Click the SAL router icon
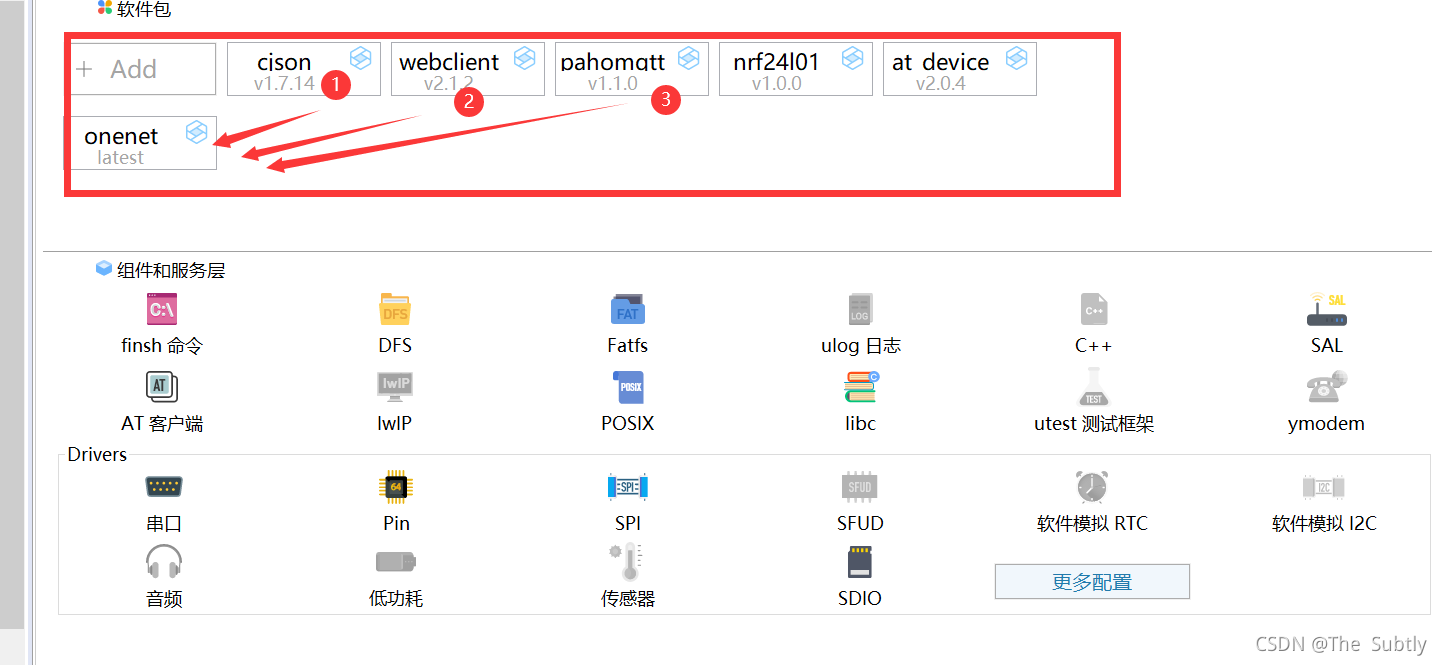This screenshot has height=665, width=1442. coord(1327,310)
